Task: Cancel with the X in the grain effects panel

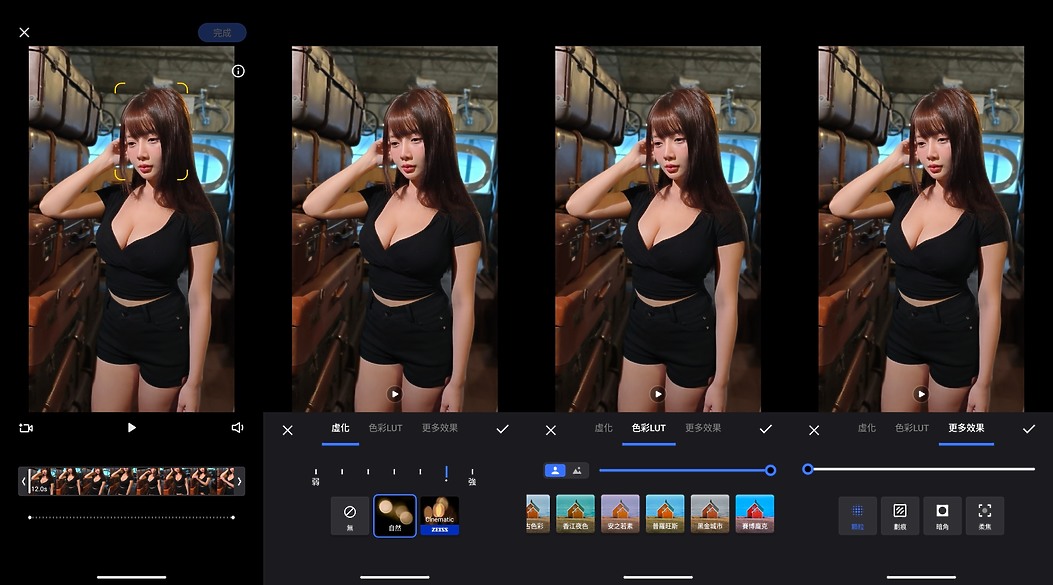Action: [814, 430]
